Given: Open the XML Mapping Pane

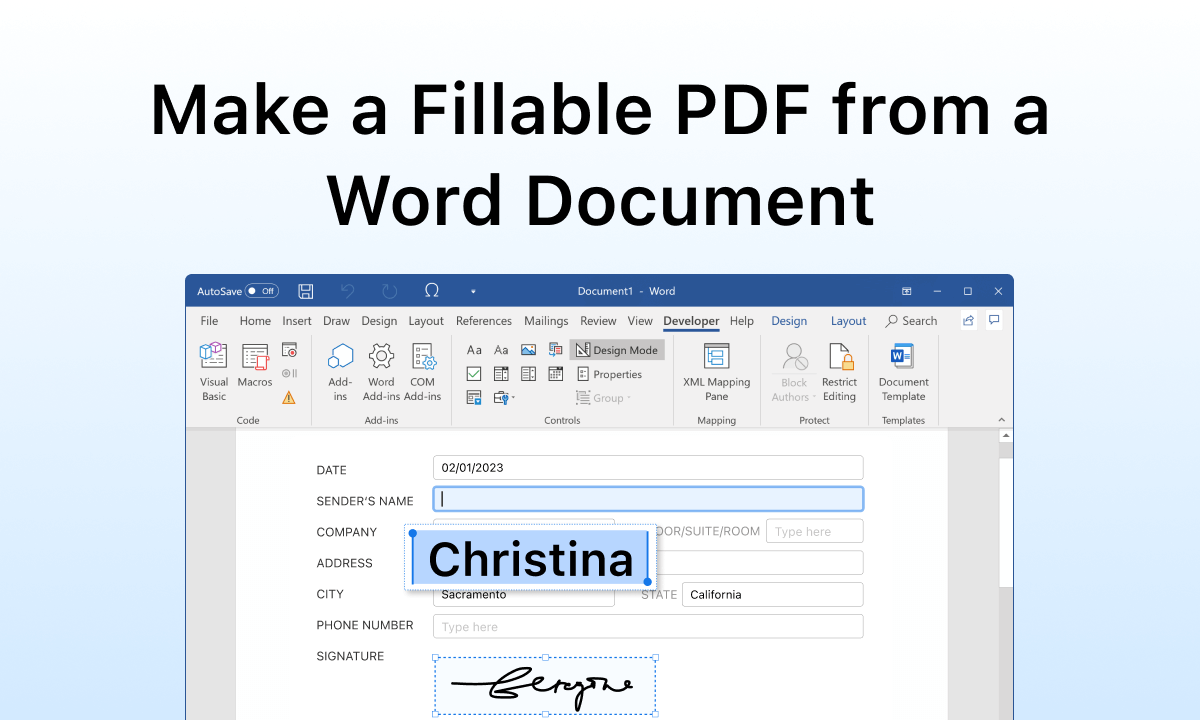Looking at the screenshot, I should [x=716, y=372].
